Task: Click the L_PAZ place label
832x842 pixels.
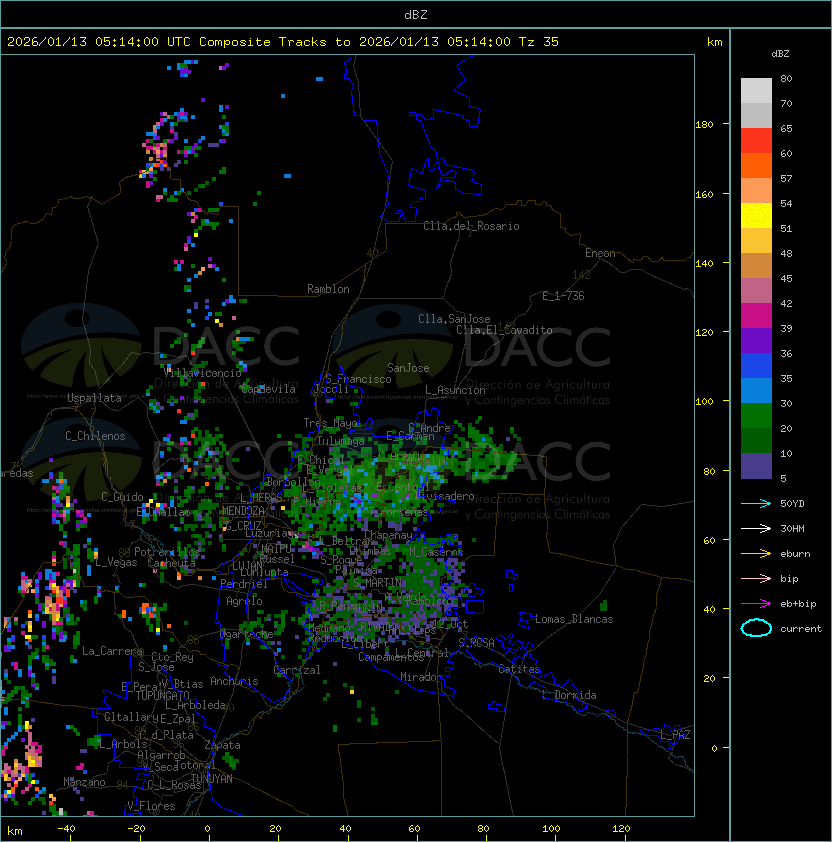Action: (x=675, y=735)
